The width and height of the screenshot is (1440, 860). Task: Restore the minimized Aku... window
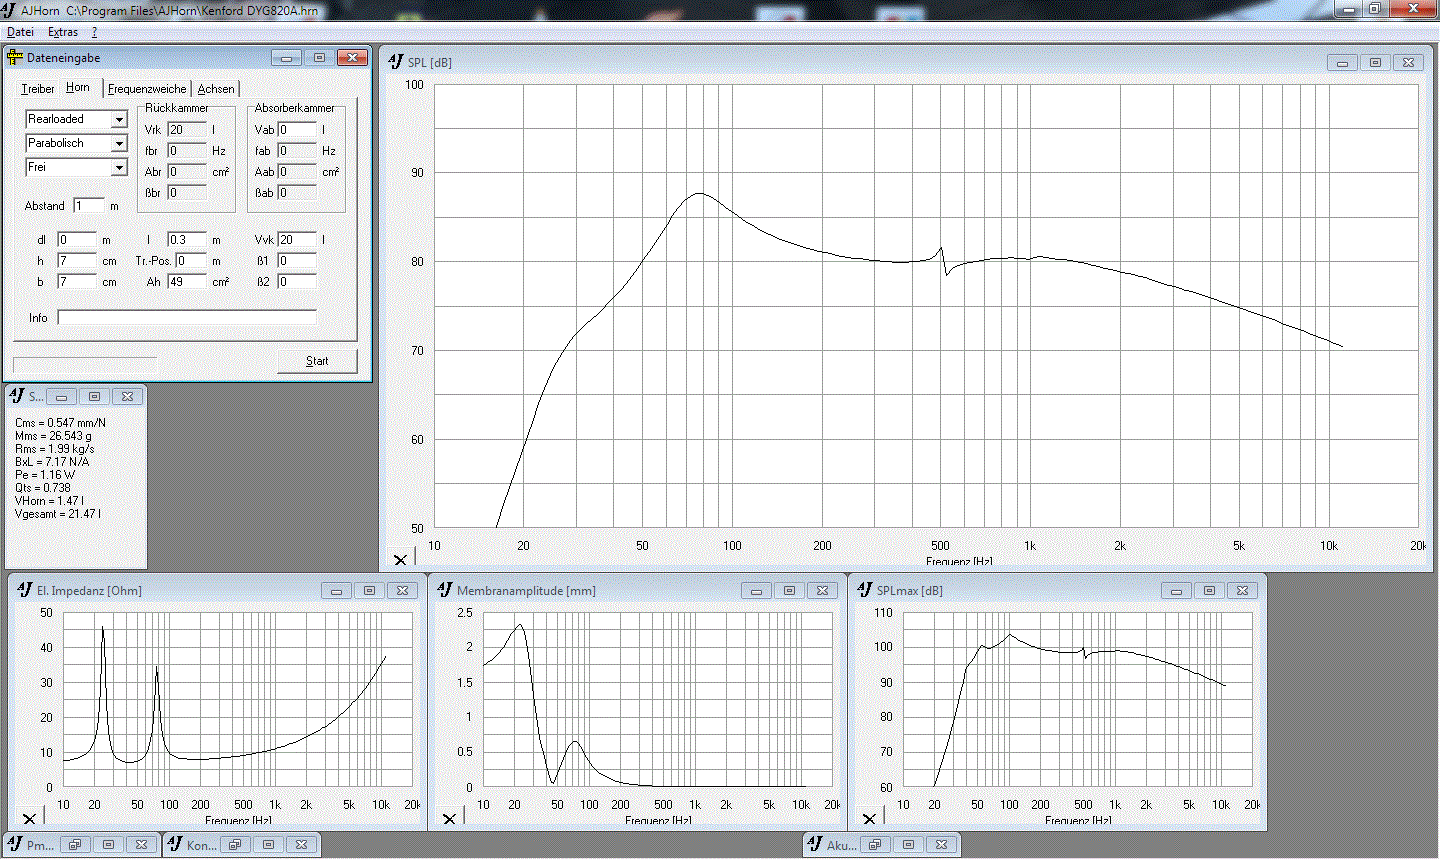(875, 845)
